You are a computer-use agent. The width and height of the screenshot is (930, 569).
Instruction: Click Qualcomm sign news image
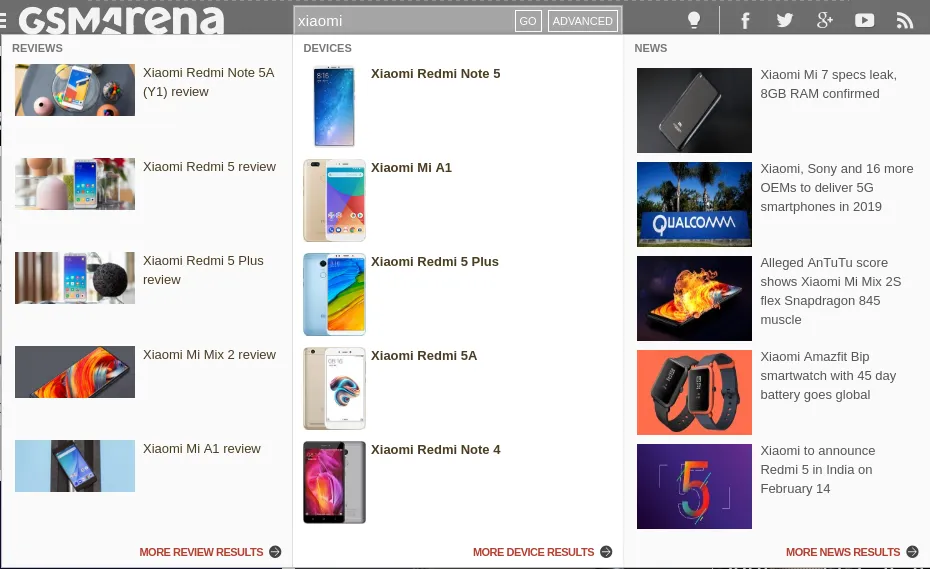point(695,204)
